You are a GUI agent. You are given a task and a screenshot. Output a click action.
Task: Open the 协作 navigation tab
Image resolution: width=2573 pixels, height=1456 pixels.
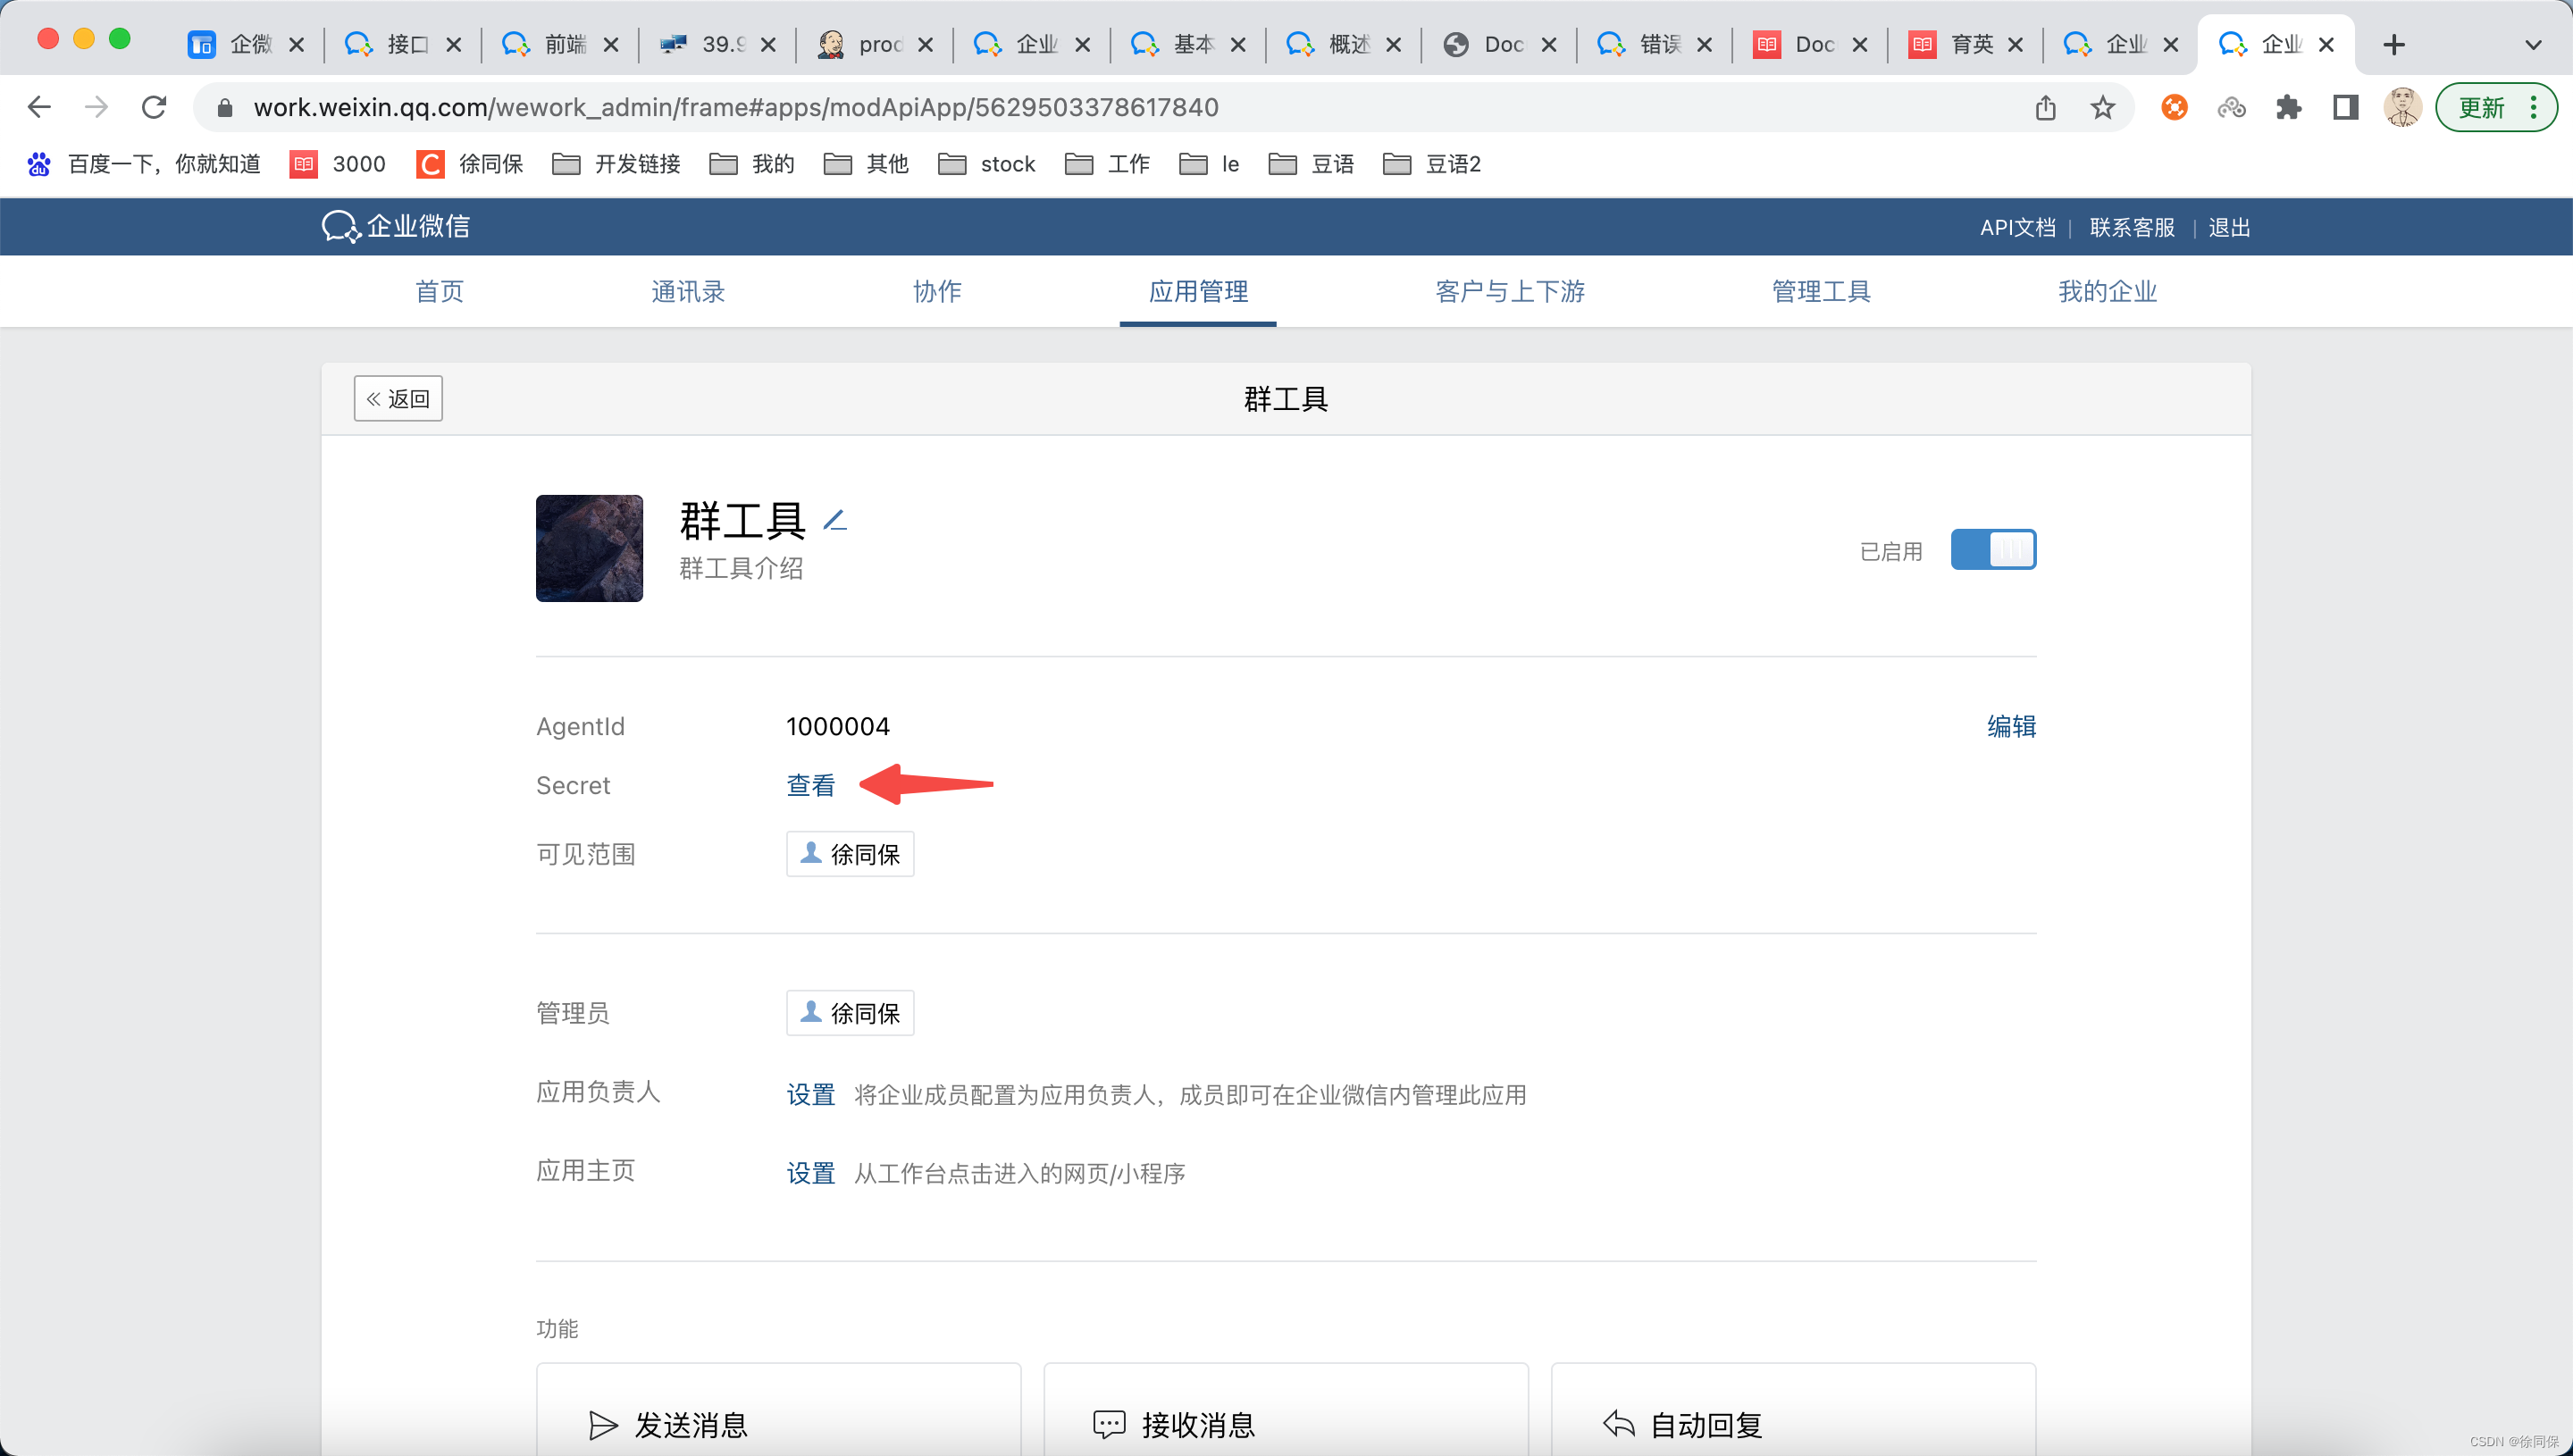click(937, 291)
